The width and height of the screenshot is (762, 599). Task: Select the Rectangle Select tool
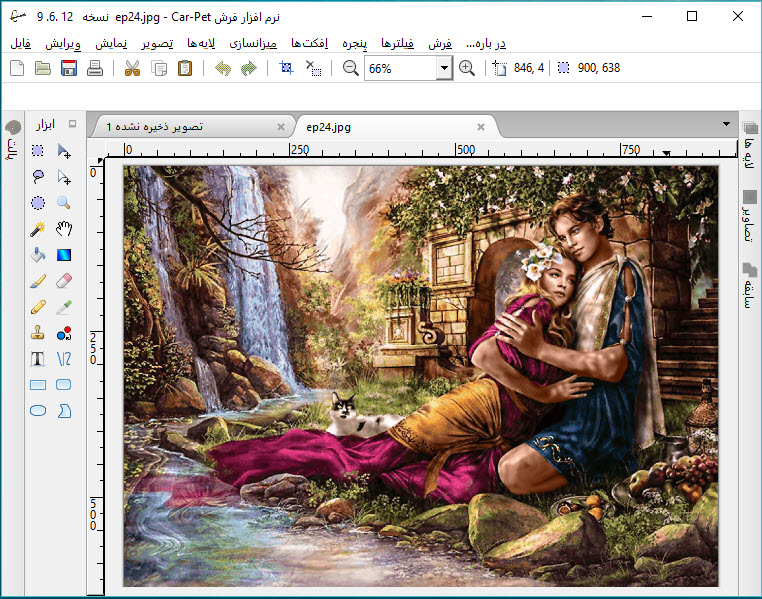tap(38, 151)
